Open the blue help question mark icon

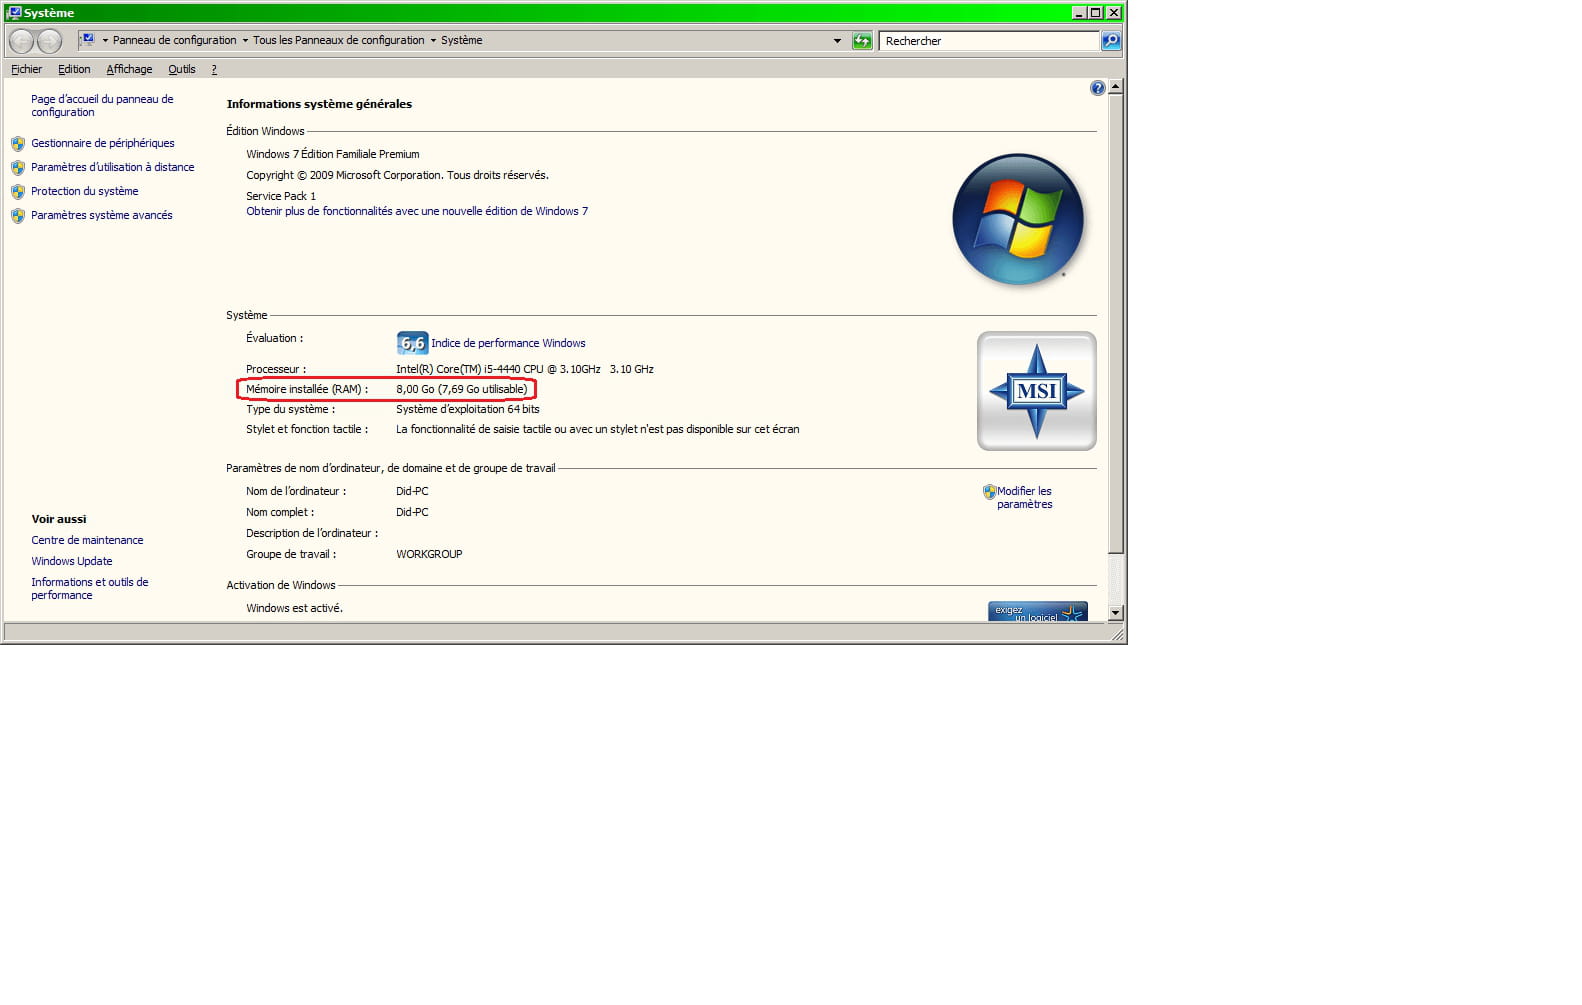click(x=1097, y=88)
